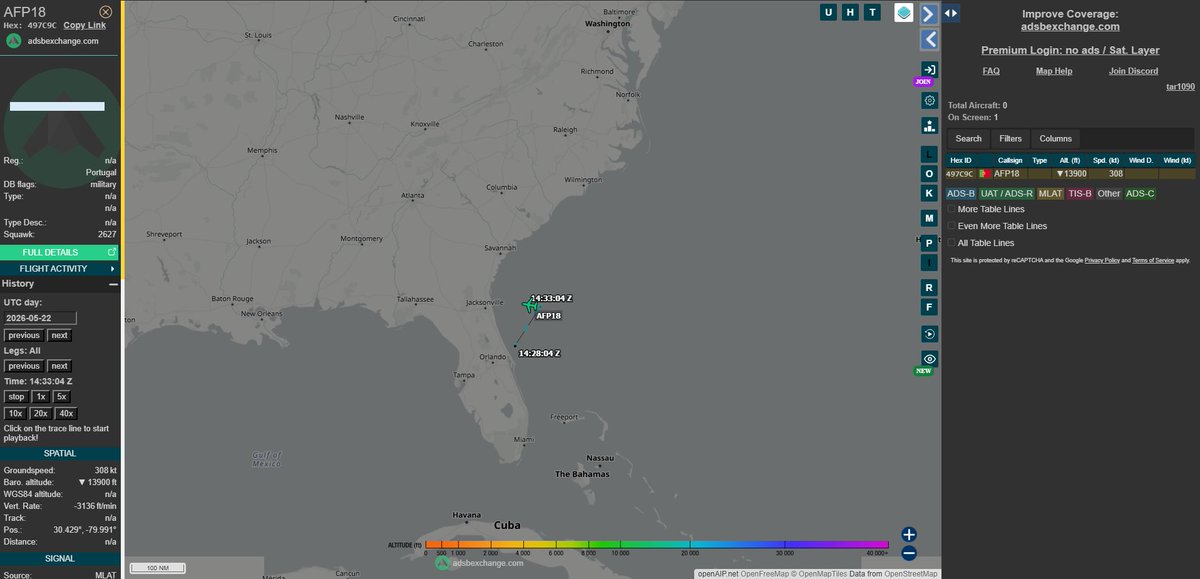The width and height of the screenshot is (1200, 579).
Task: Open the aircraft statistics icon
Action: tap(929, 126)
